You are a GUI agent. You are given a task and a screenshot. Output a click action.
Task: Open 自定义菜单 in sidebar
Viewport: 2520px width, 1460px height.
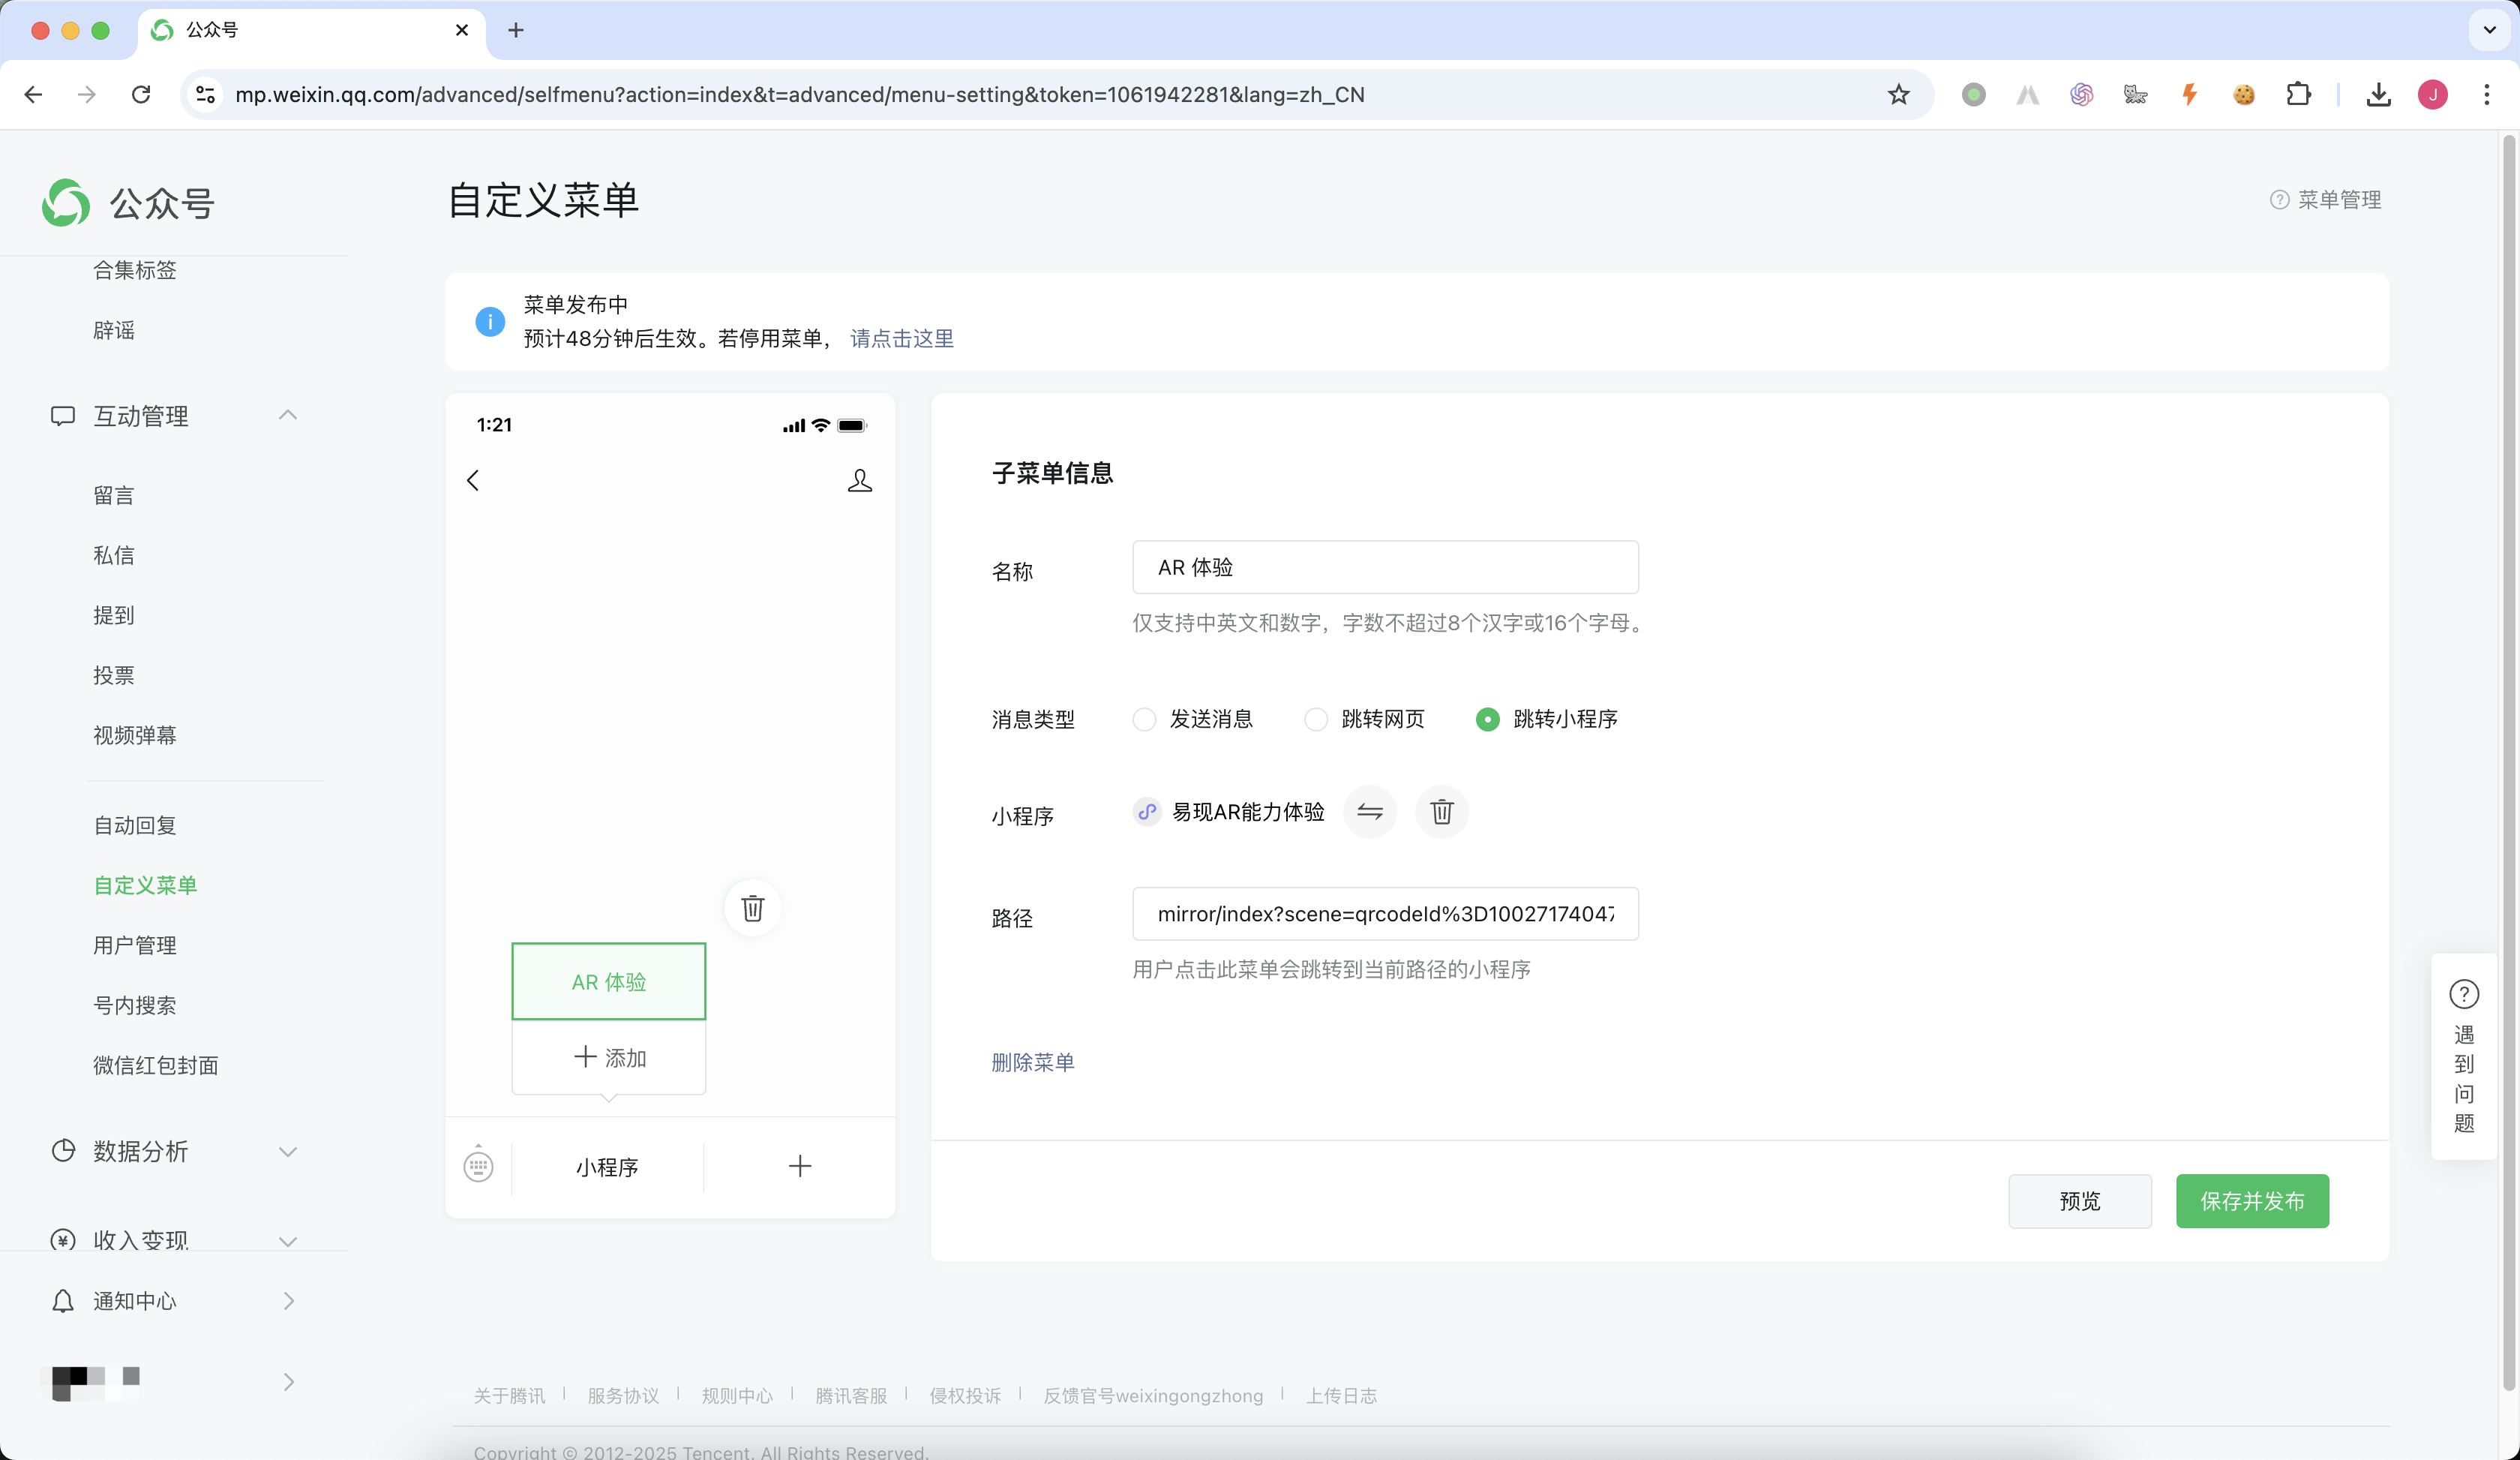pos(145,885)
